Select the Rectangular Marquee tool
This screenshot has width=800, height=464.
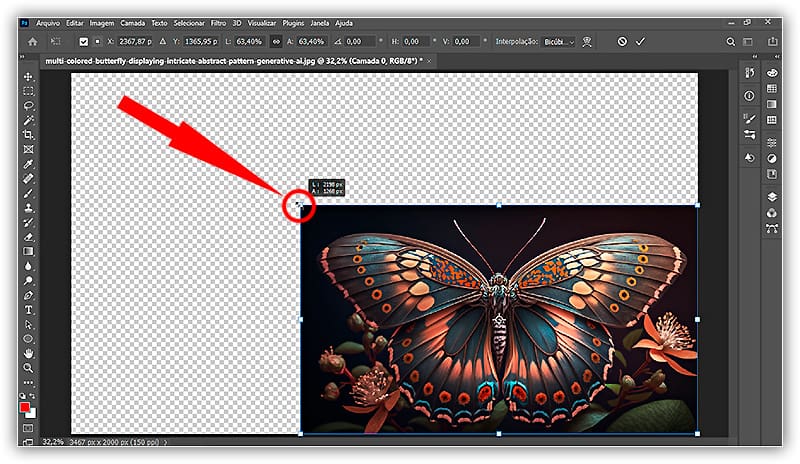click(29, 91)
